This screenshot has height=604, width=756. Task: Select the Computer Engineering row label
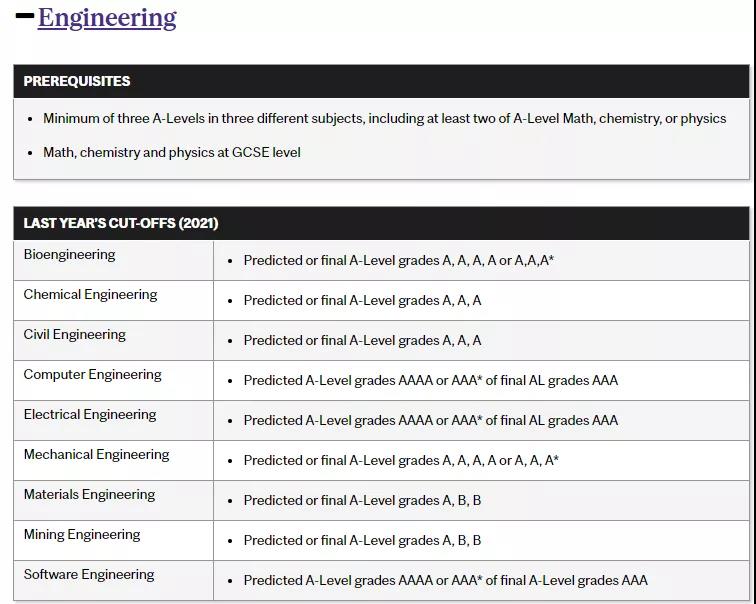tap(92, 375)
